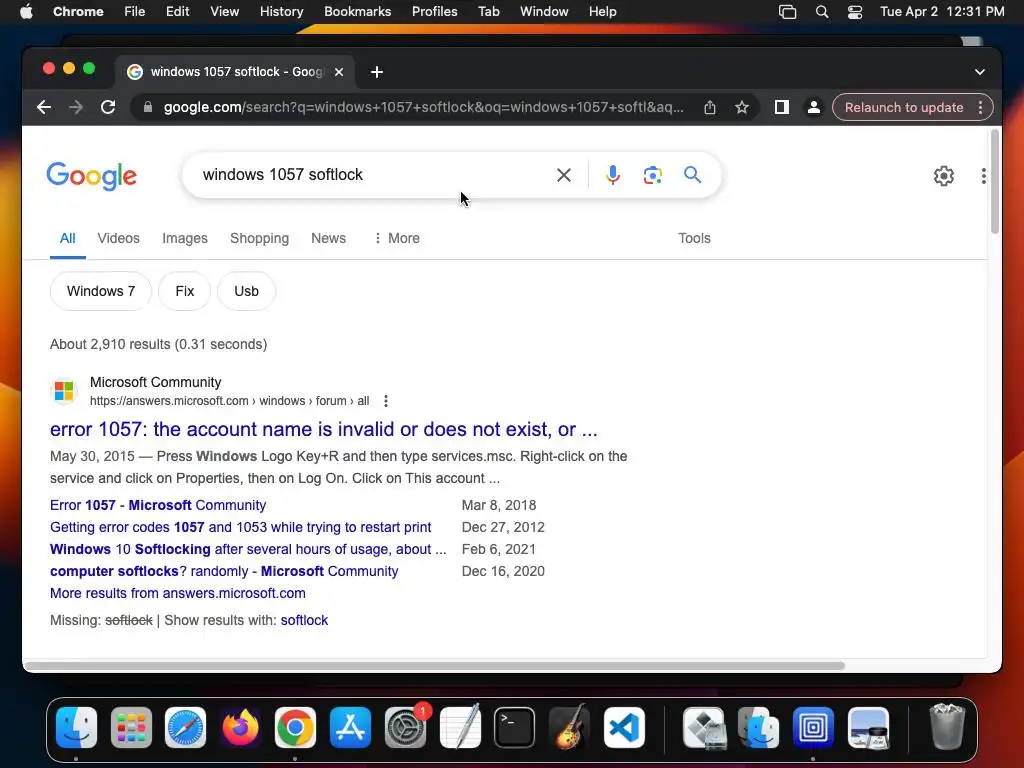Open Chrome three-dot menu beside Relaunch
This screenshot has height=768, width=1024.
click(x=980, y=107)
